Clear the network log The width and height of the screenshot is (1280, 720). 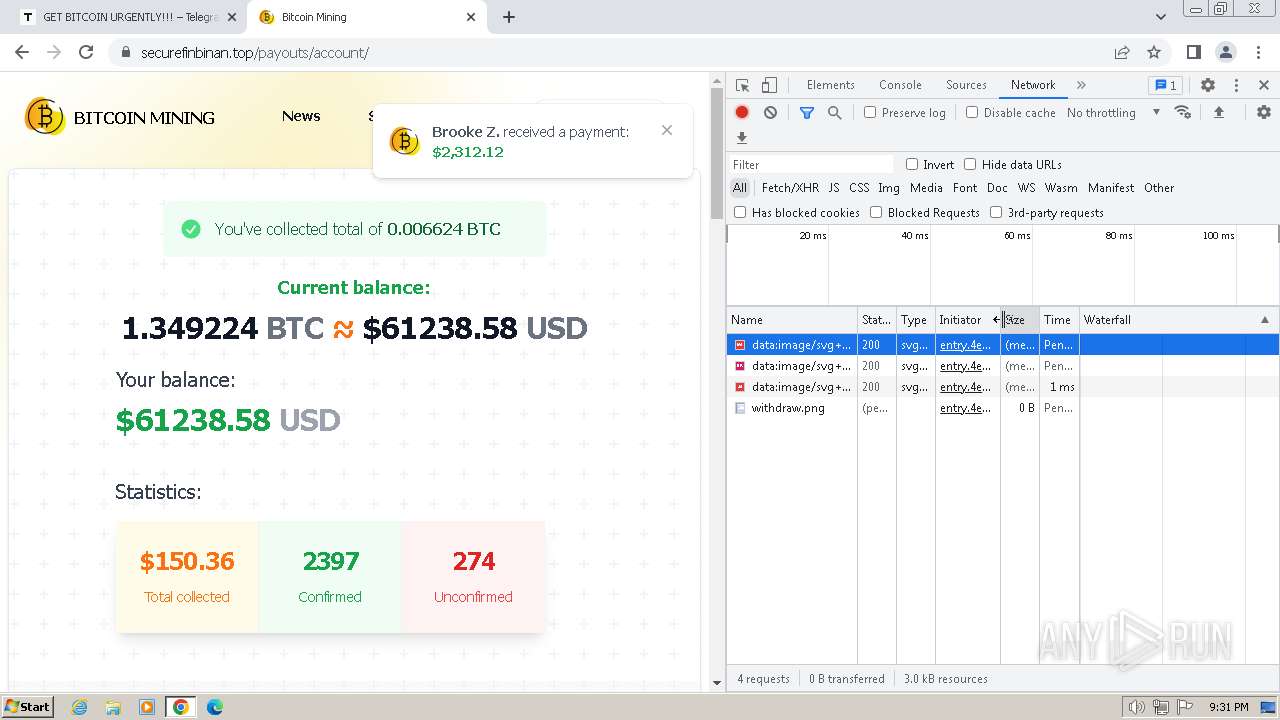coord(770,113)
